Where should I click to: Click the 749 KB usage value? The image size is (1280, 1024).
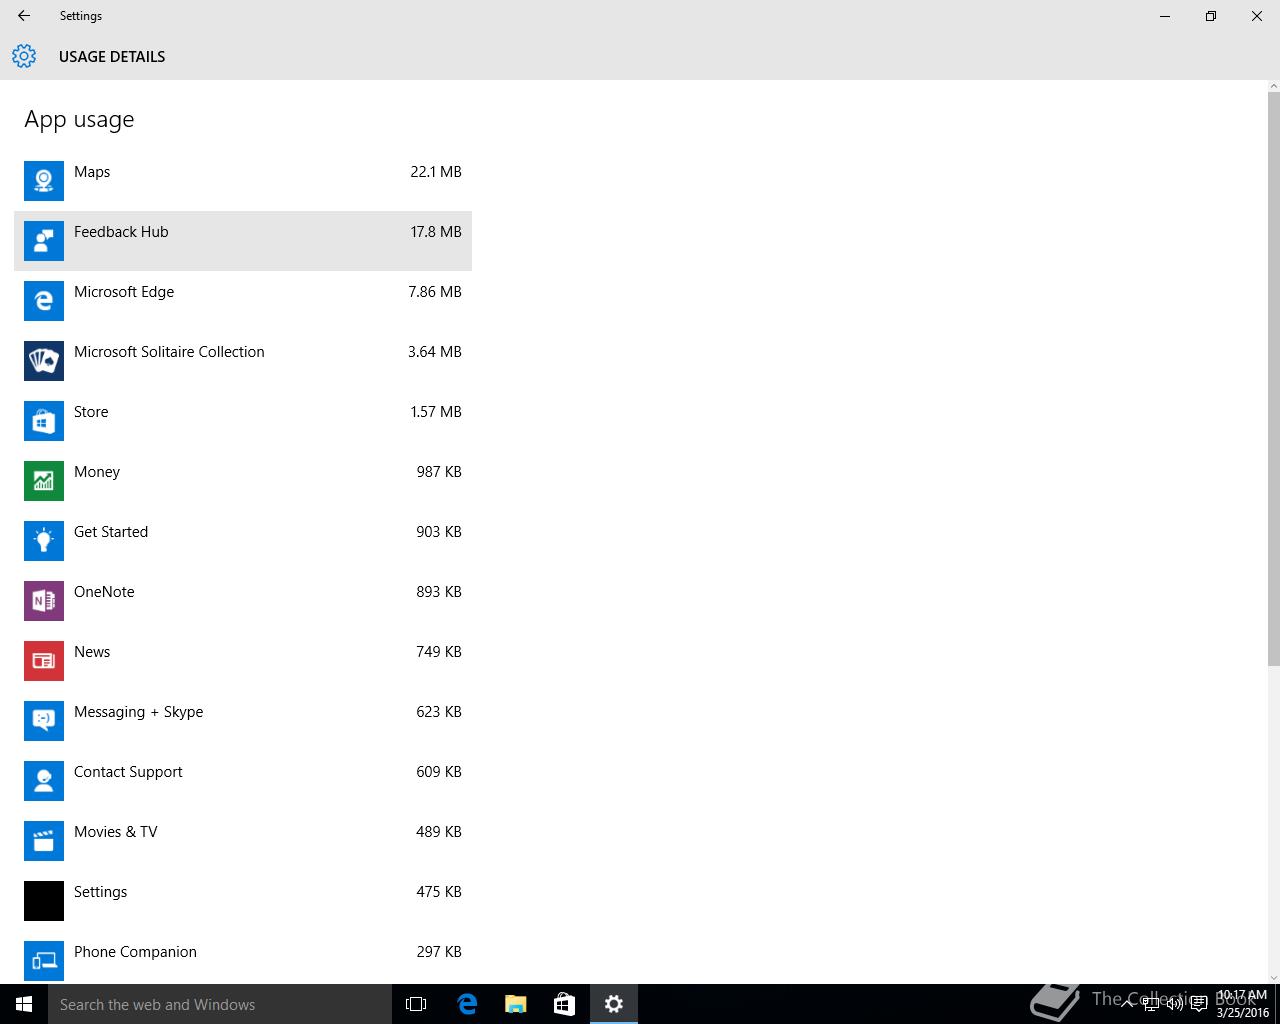tap(439, 652)
